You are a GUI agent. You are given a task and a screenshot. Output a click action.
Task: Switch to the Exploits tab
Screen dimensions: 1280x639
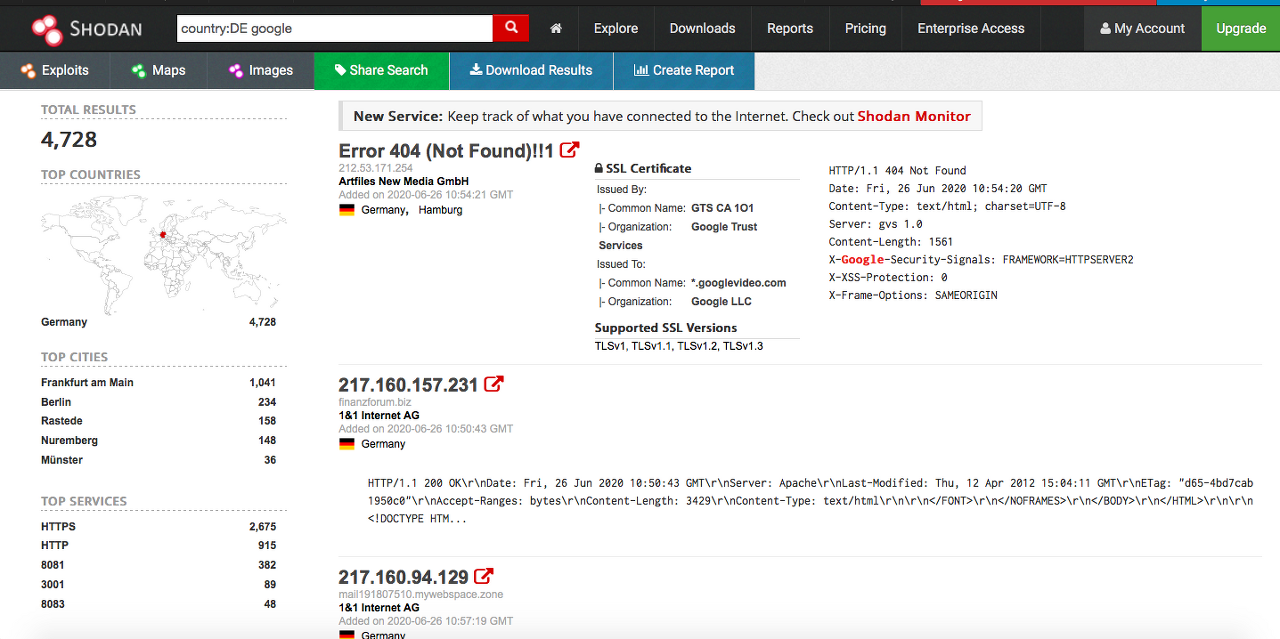pos(55,70)
